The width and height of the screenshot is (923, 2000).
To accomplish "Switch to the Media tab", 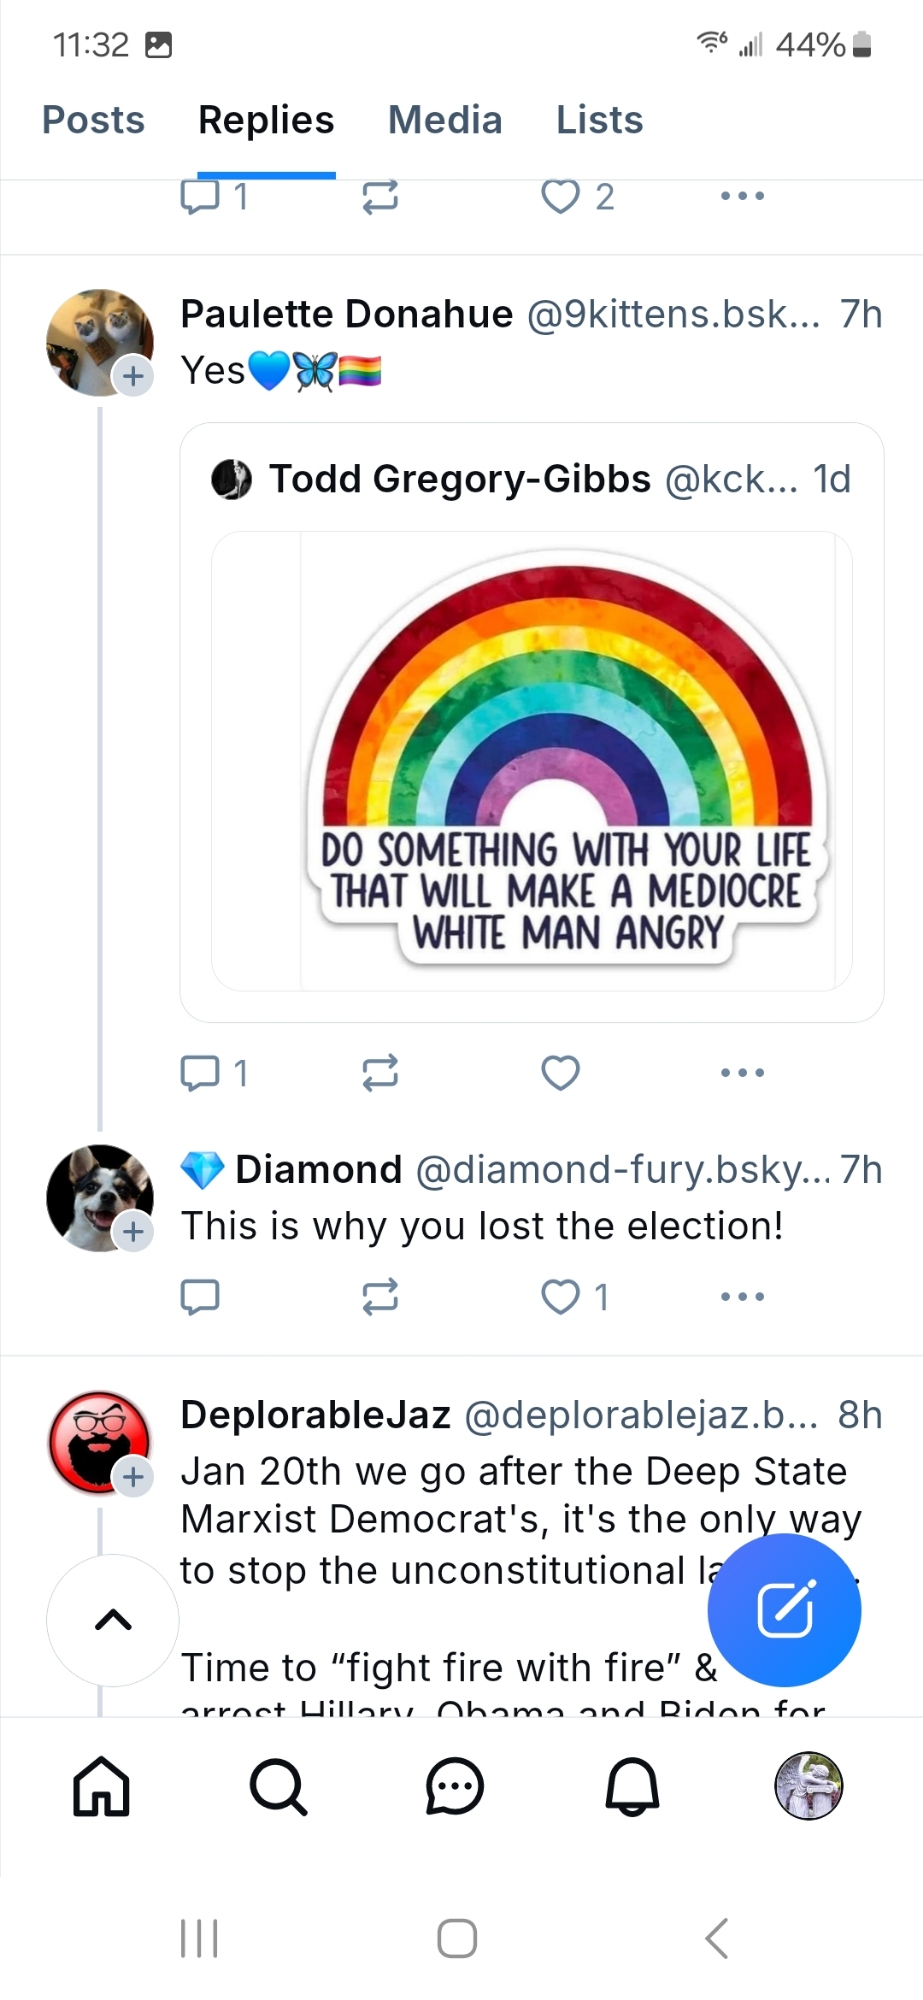I will pos(445,120).
